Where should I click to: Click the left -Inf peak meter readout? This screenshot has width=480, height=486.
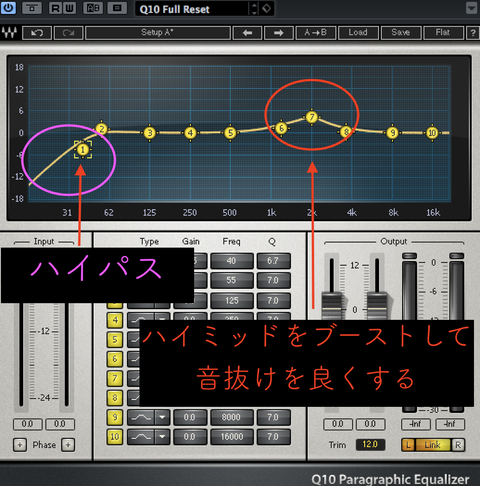point(416,424)
